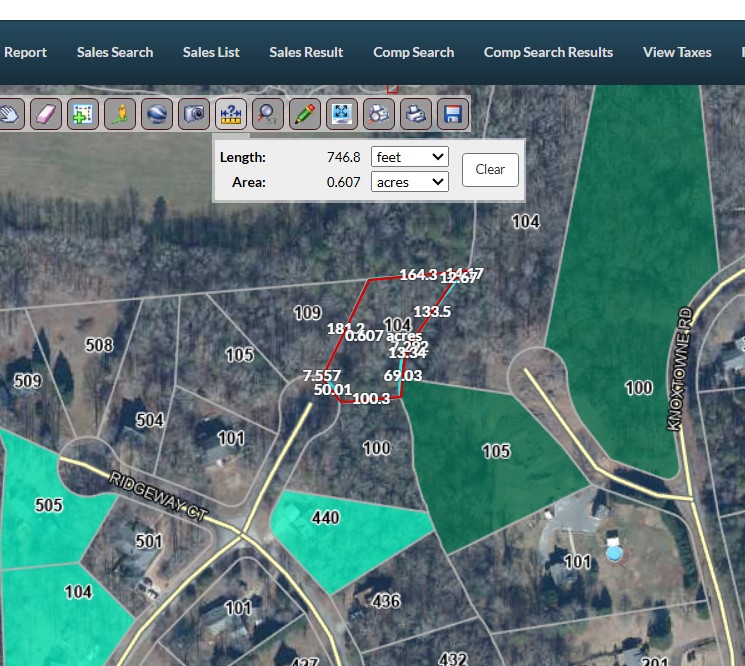Select the Eraser tool
Screen dimensions: 745x666
(x=46, y=114)
